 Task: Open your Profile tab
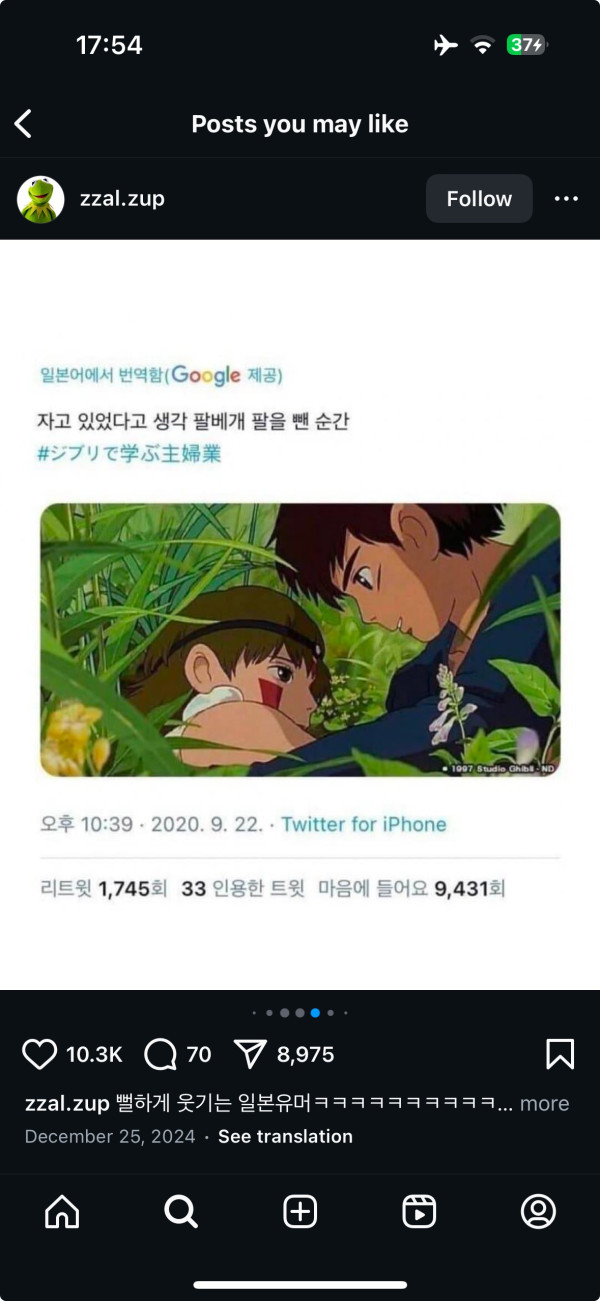coord(538,1212)
